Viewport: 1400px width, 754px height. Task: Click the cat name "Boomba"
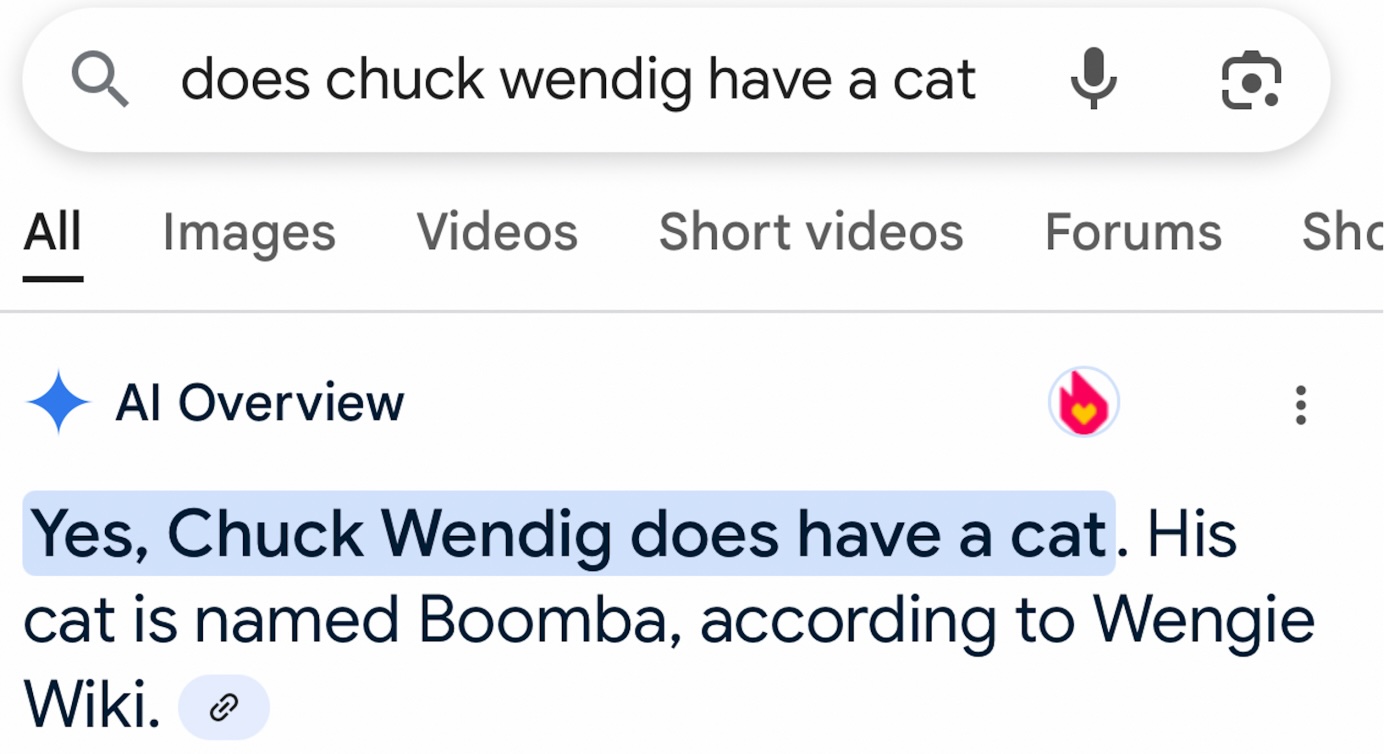tap(542, 621)
